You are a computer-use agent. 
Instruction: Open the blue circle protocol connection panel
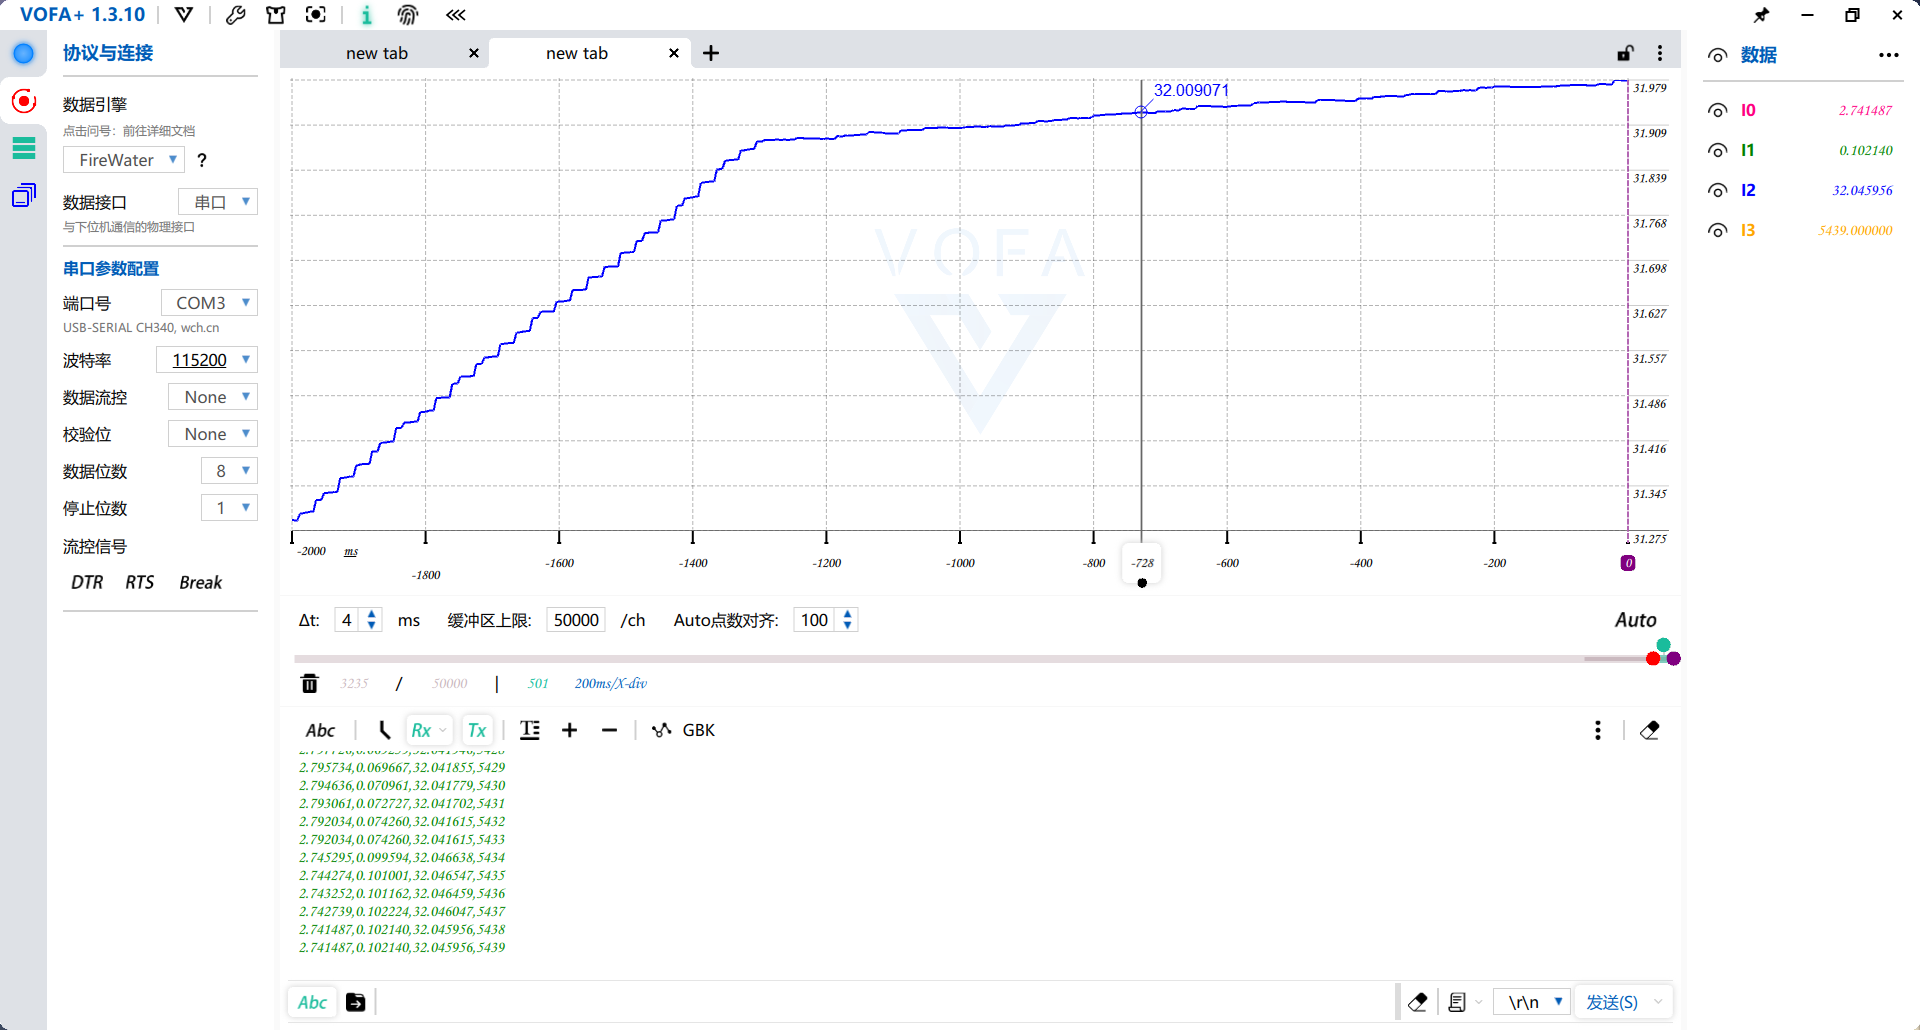point(23,53)
